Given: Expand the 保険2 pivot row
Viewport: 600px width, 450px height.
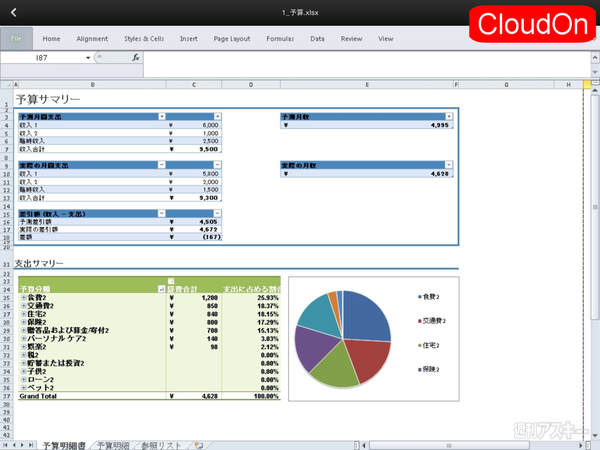Looking at the screenshot, I should 24,322.
